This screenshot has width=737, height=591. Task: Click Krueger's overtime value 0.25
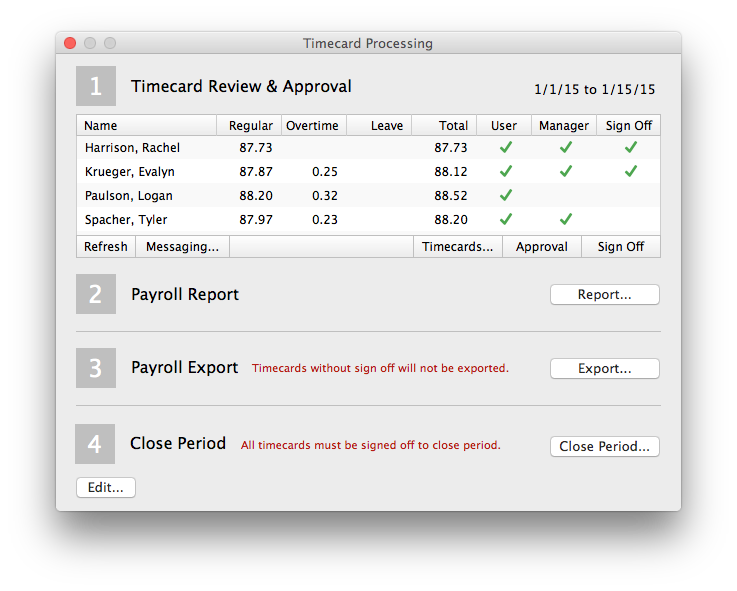pyautogui.click(x=325, y=172)
